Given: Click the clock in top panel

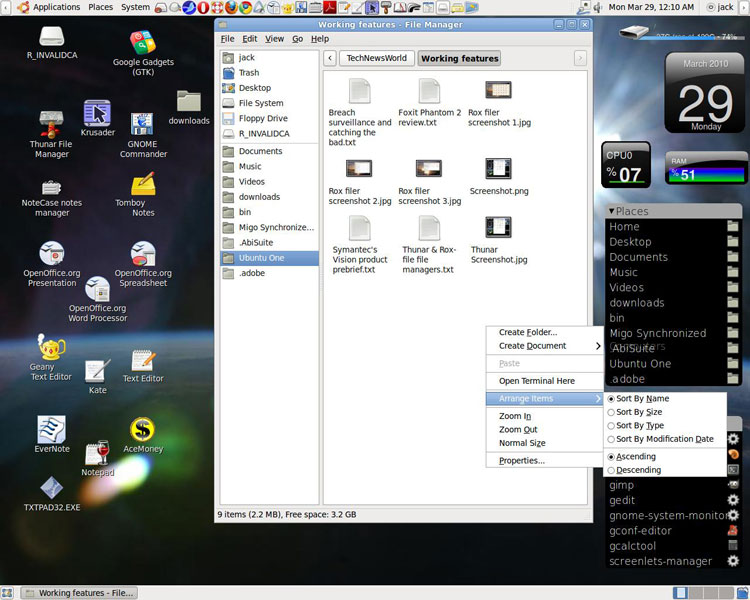Looking at the screenshot, I should tap(651, 7).
